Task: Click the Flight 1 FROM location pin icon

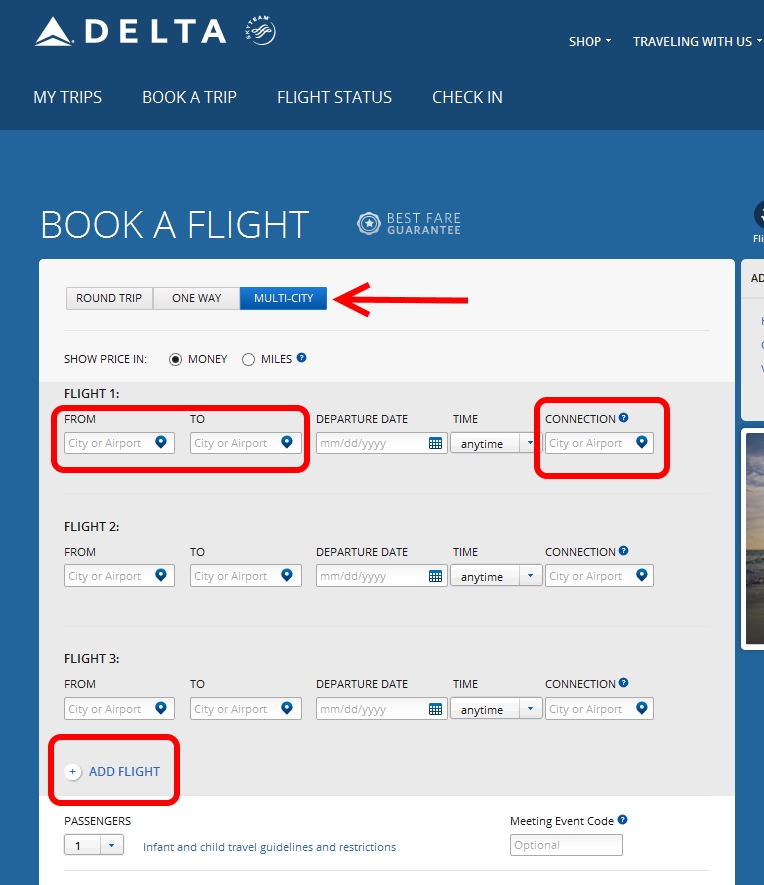Action: tap(161, 443)
